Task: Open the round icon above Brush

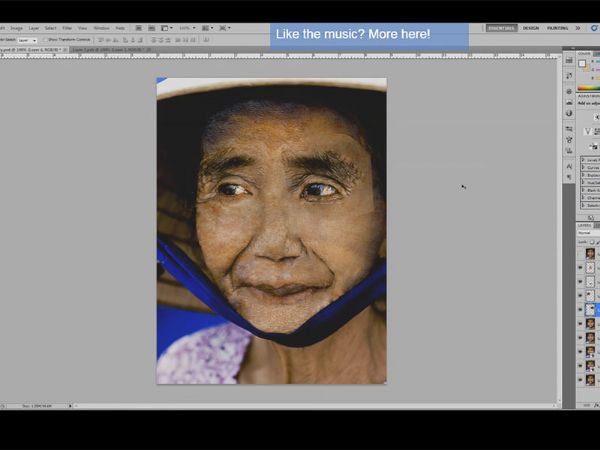Action: click(x=569, y=91)
